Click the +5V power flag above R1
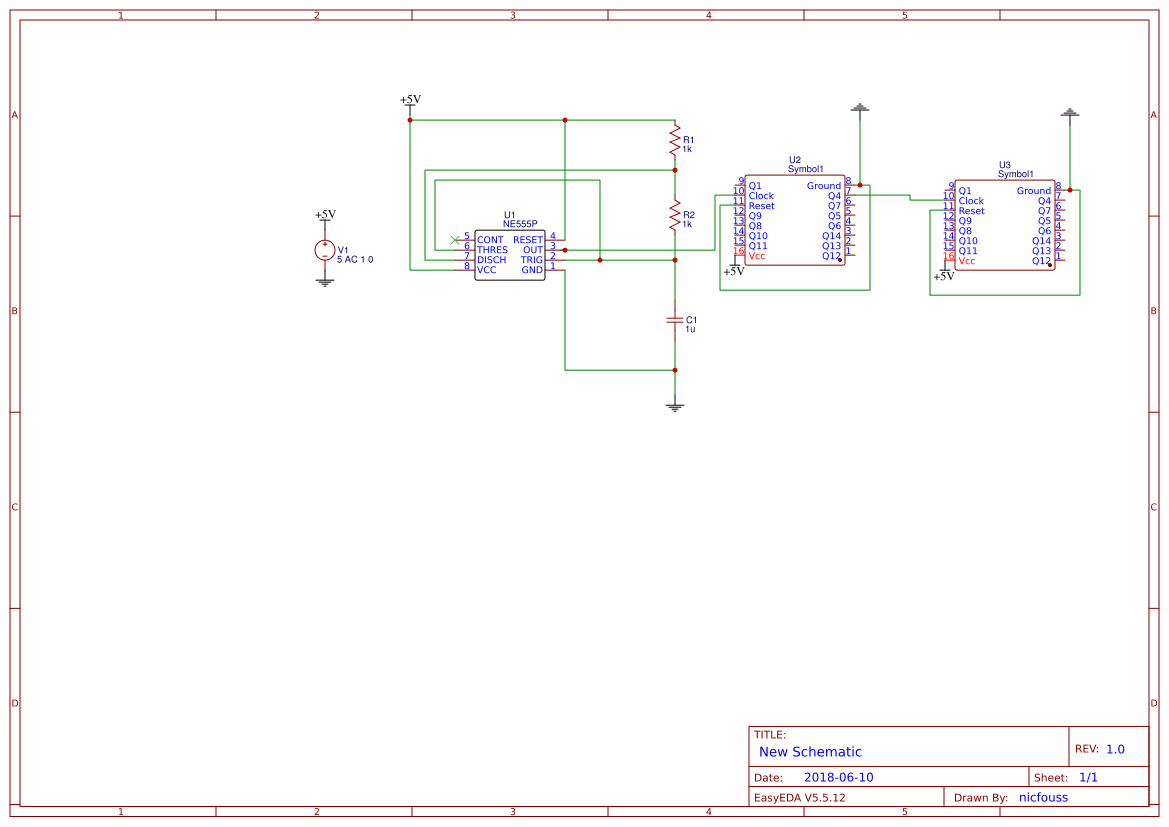The image size is (1169, 827). pos(411,100)
